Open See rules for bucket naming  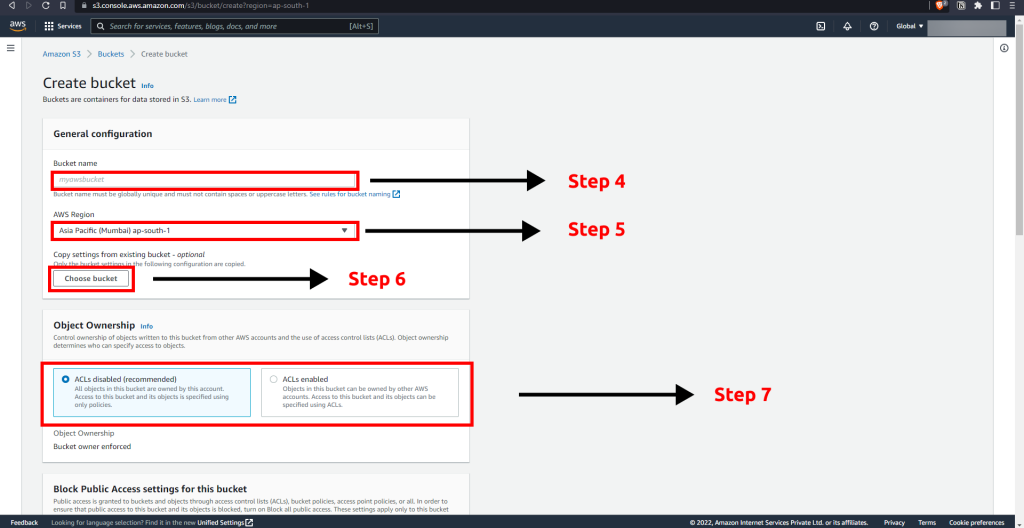pyautogui.click(x=350, y=194)
